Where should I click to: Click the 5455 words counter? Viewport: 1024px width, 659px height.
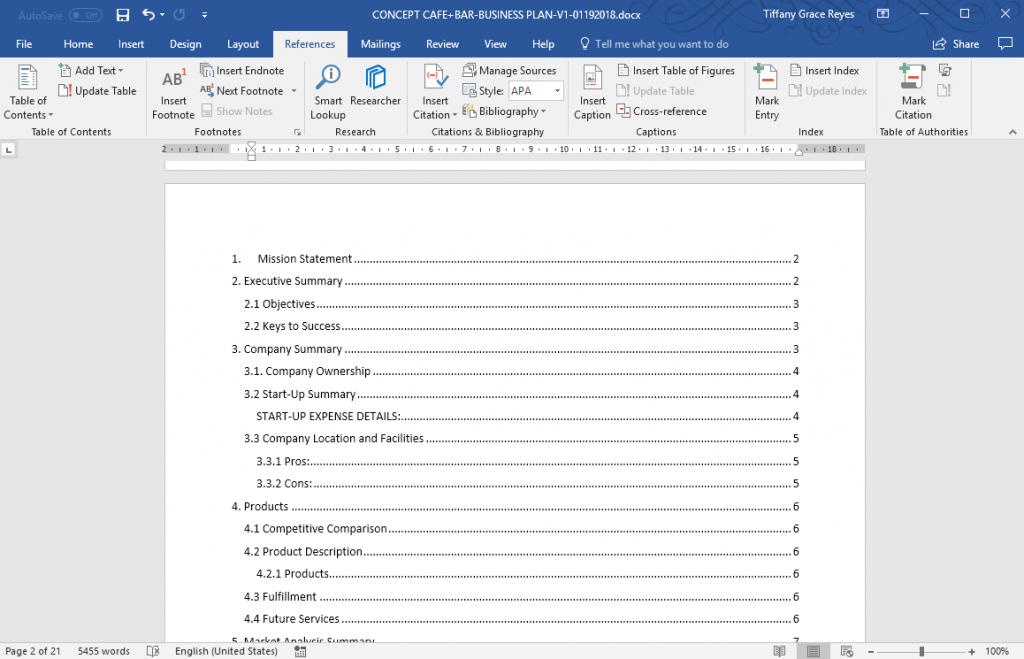(103, 651)
